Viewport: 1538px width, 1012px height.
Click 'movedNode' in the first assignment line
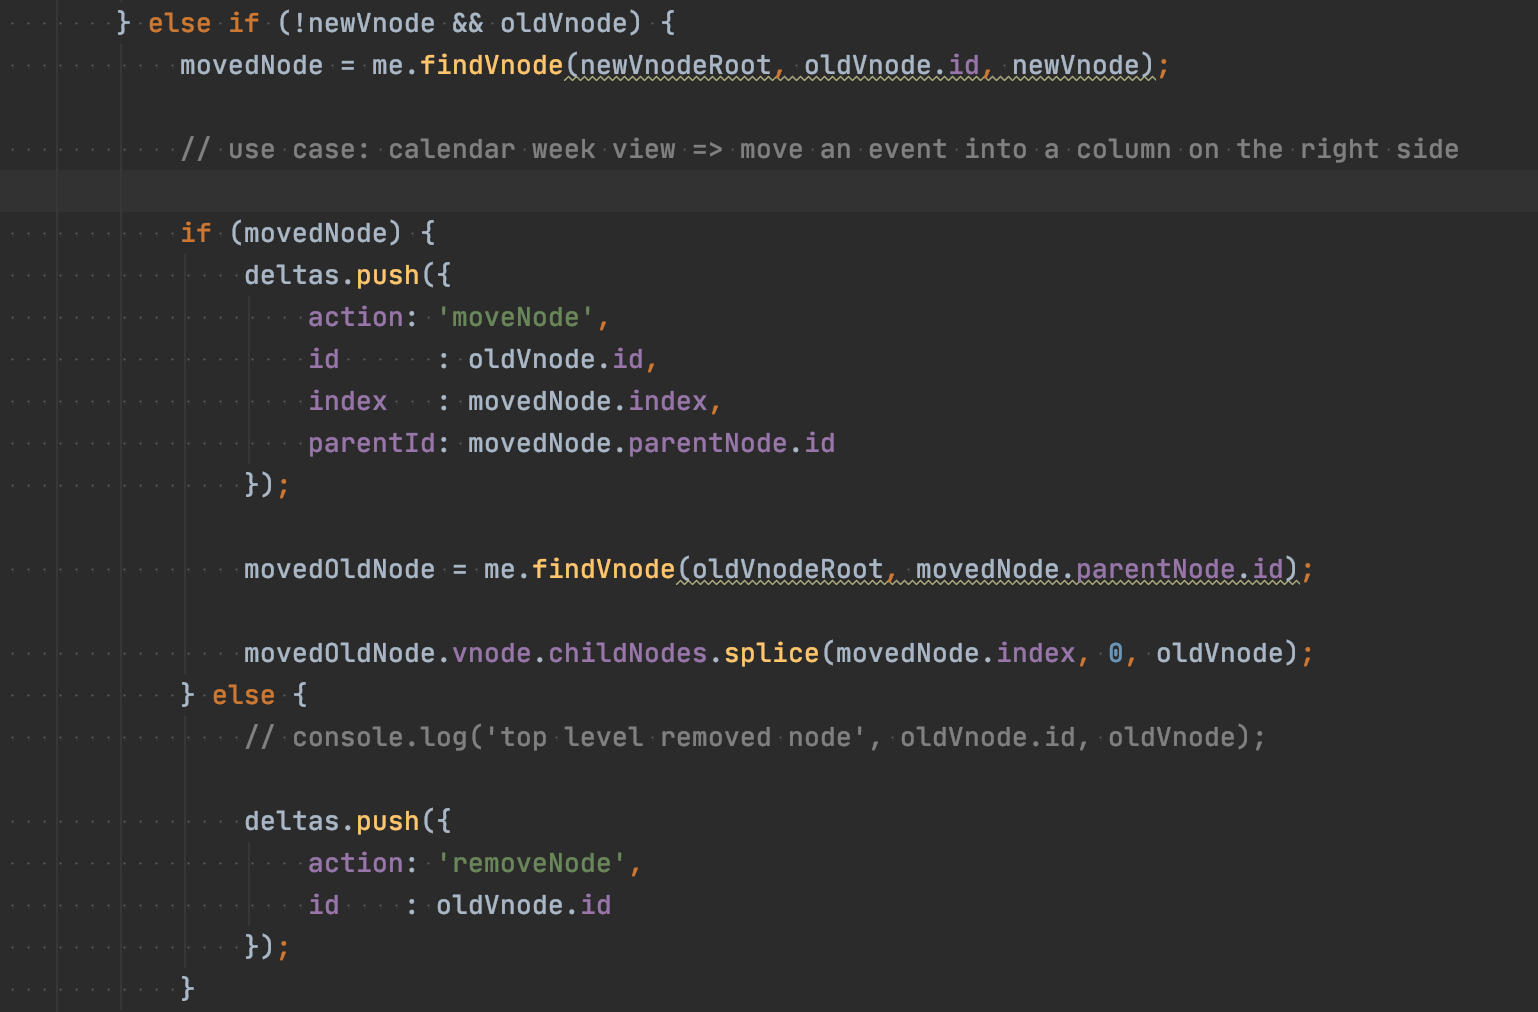(251, 65)
